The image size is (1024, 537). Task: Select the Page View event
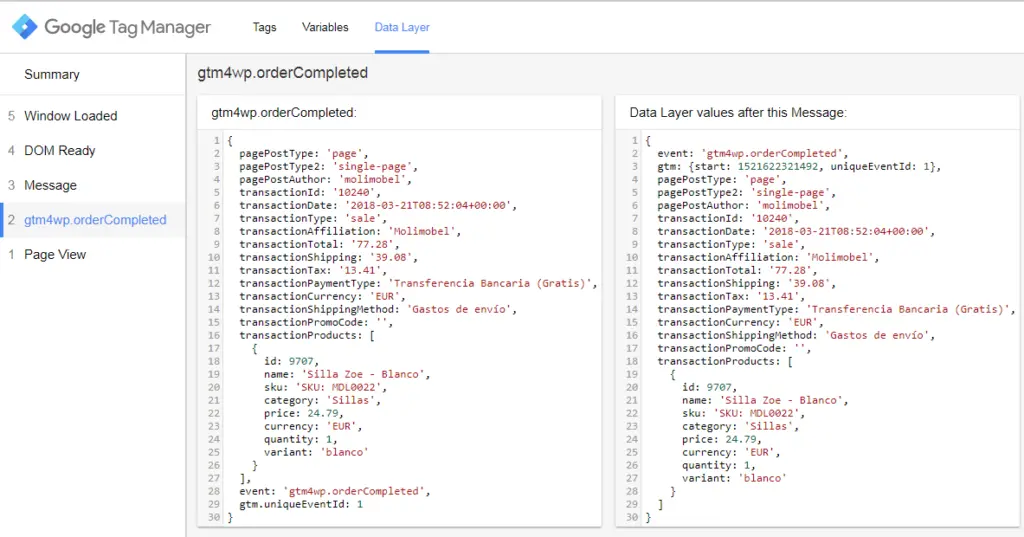tap(55, 255)
